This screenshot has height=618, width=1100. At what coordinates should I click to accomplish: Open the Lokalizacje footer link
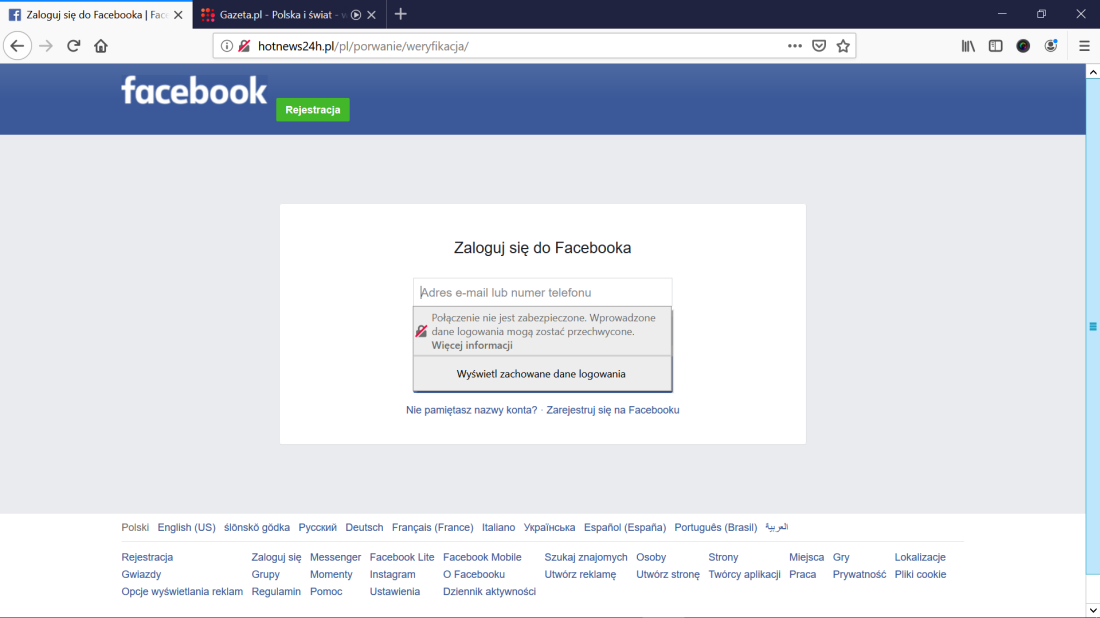tap(920, 557)
